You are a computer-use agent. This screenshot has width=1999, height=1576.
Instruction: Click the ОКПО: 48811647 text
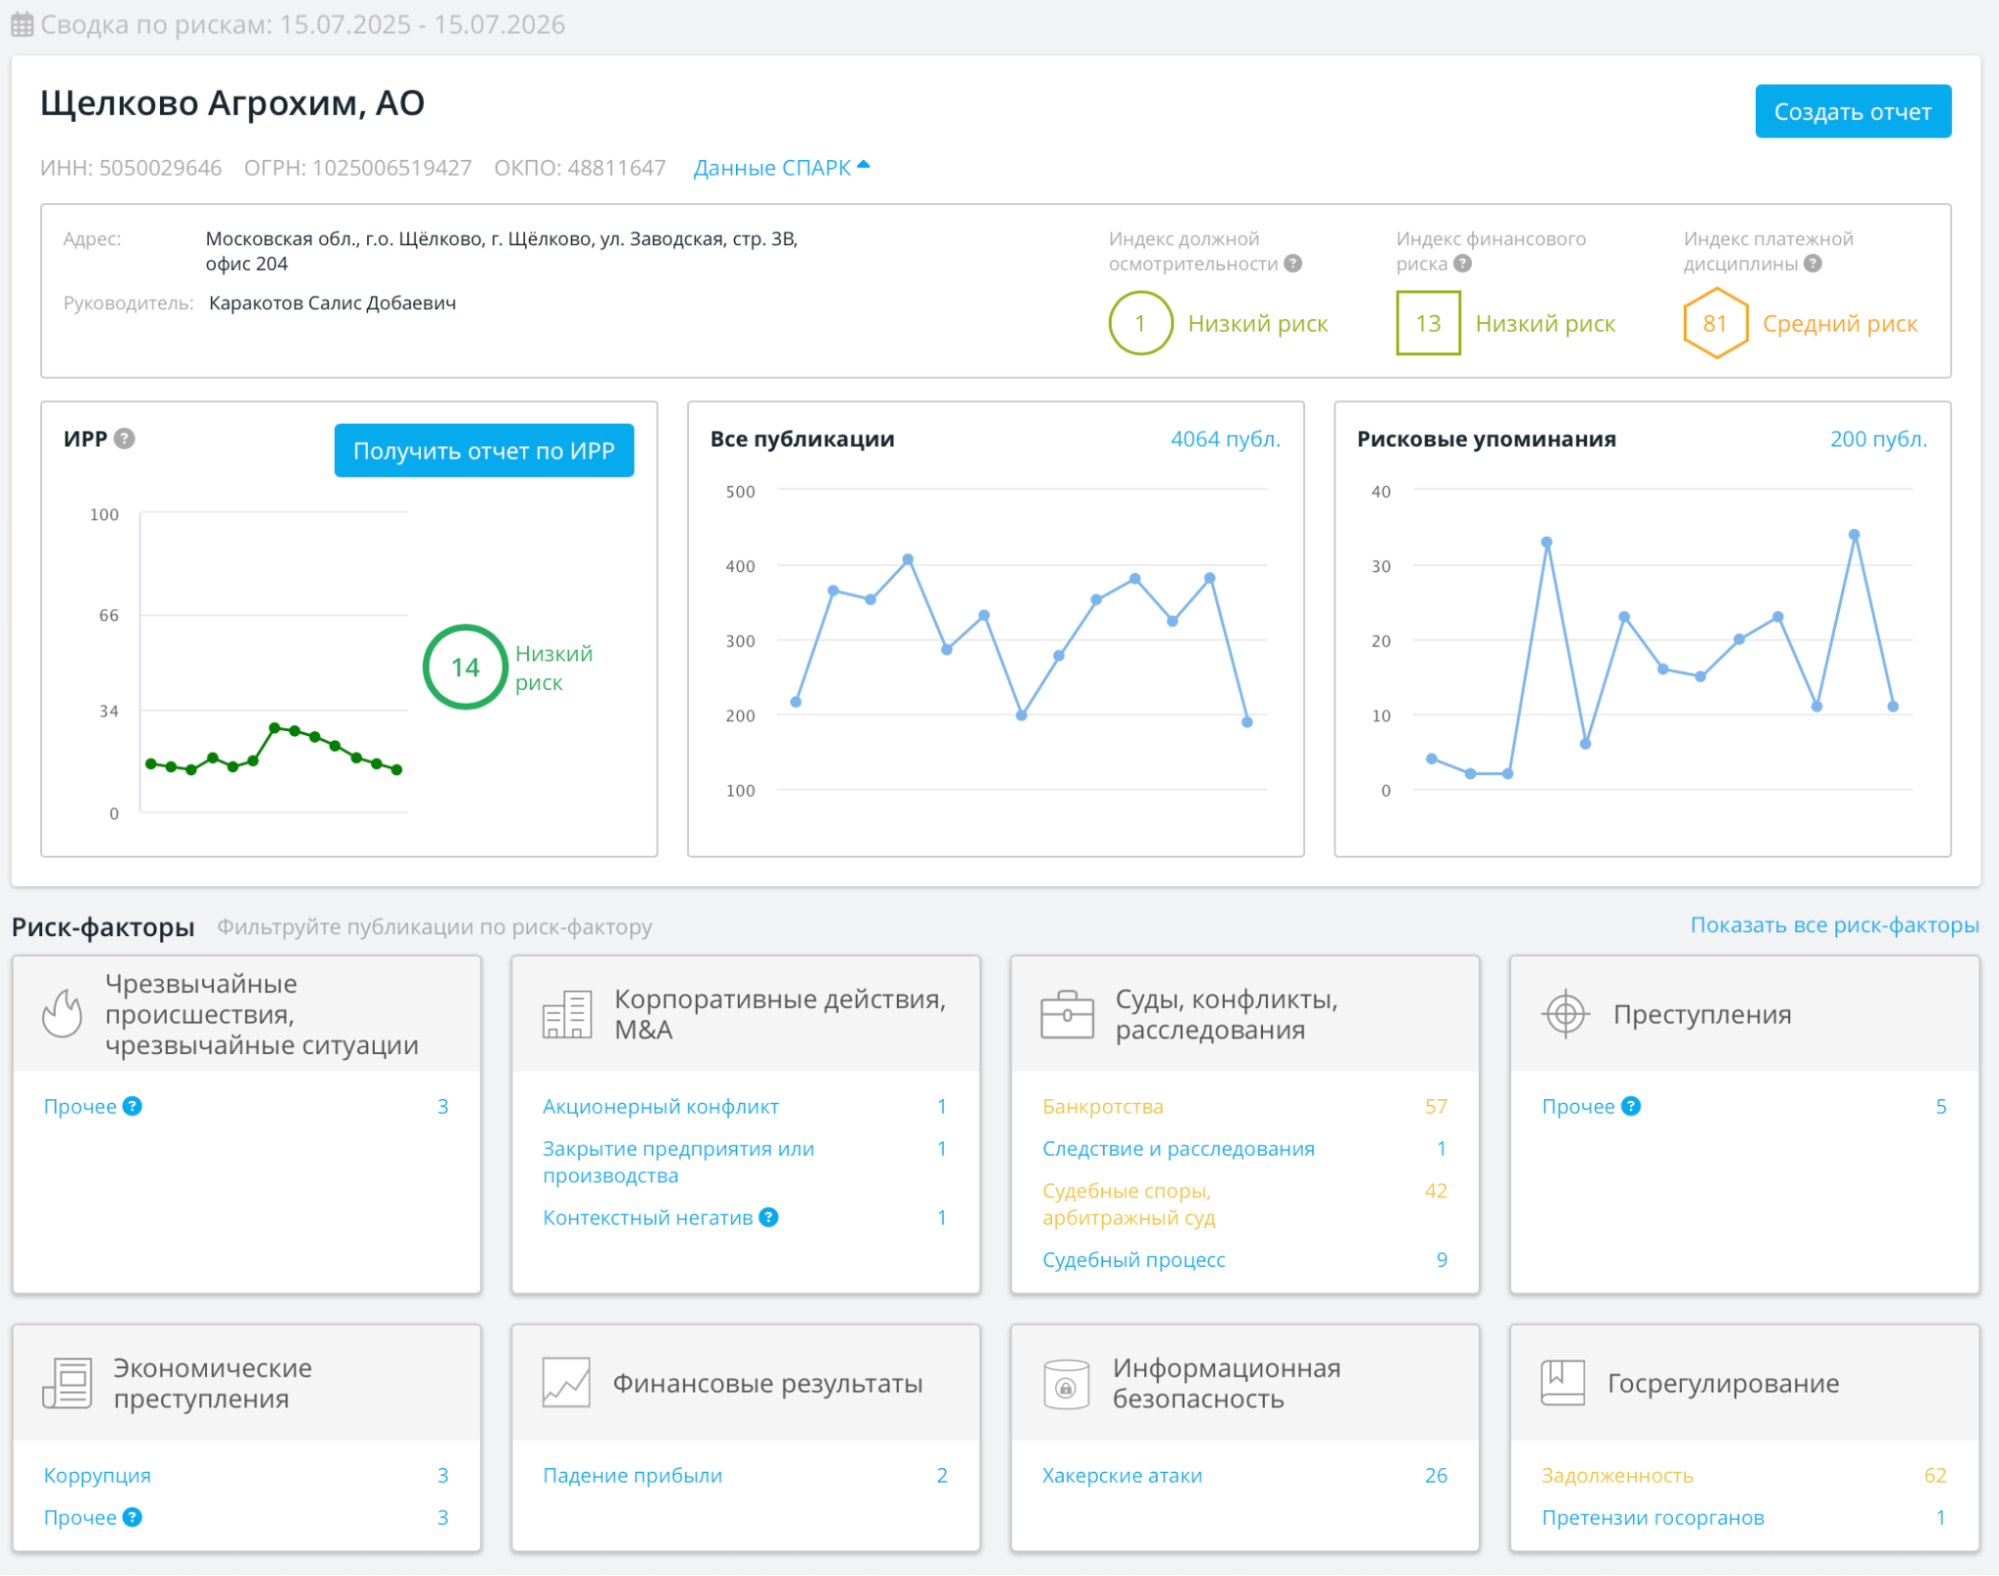pyautogui.click(x=580, y=168)
